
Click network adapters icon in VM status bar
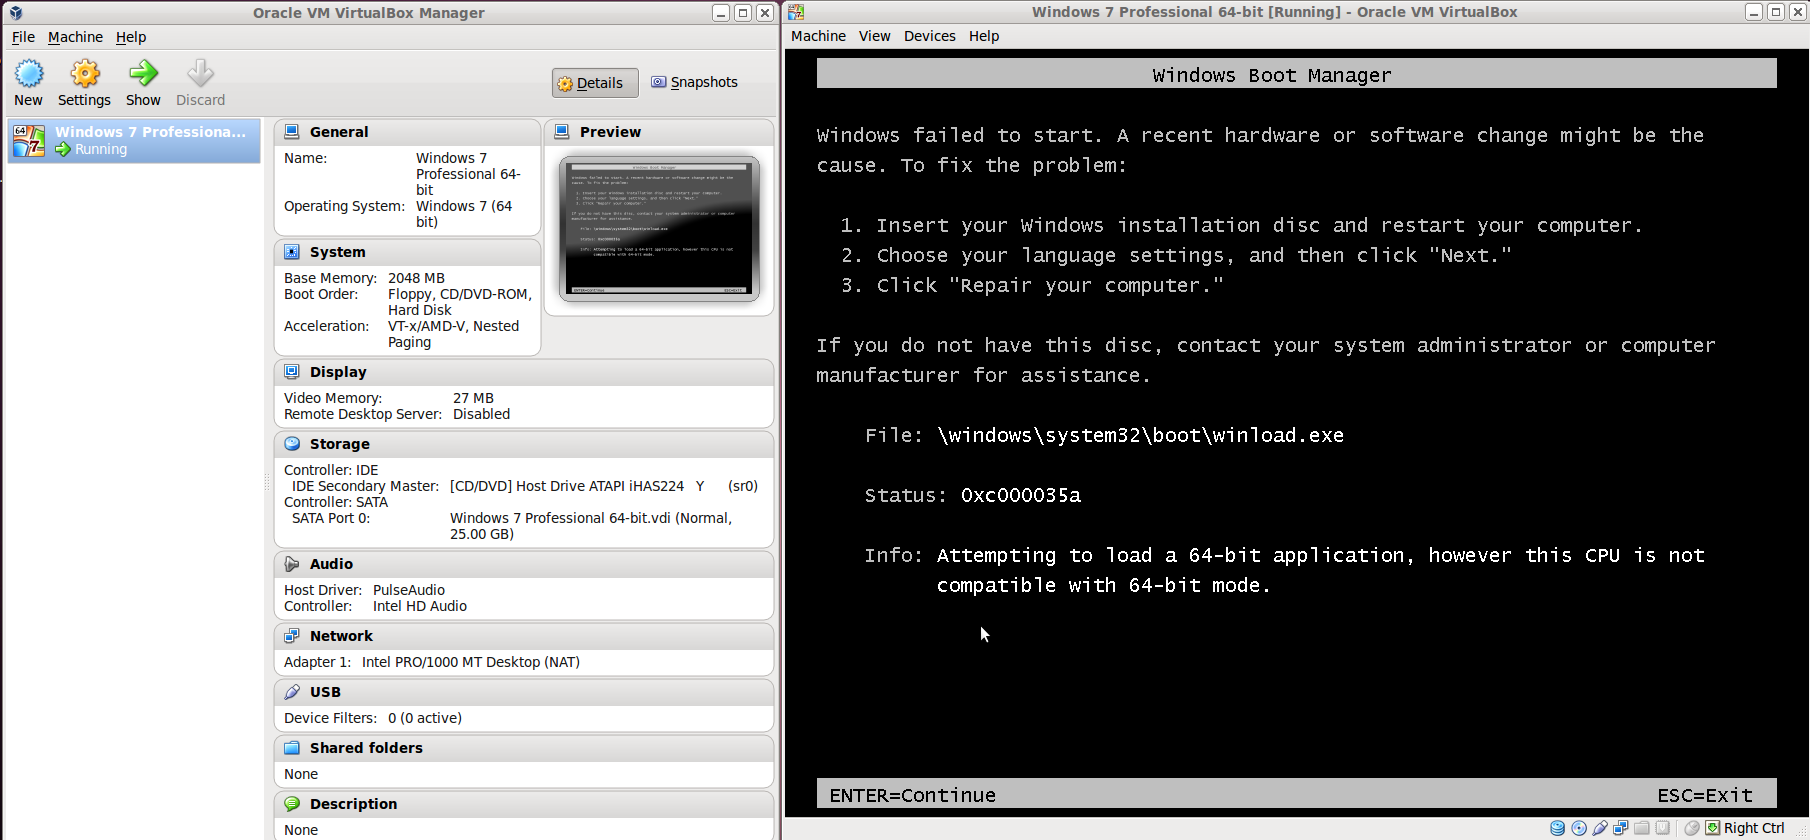coord(1621,828)
